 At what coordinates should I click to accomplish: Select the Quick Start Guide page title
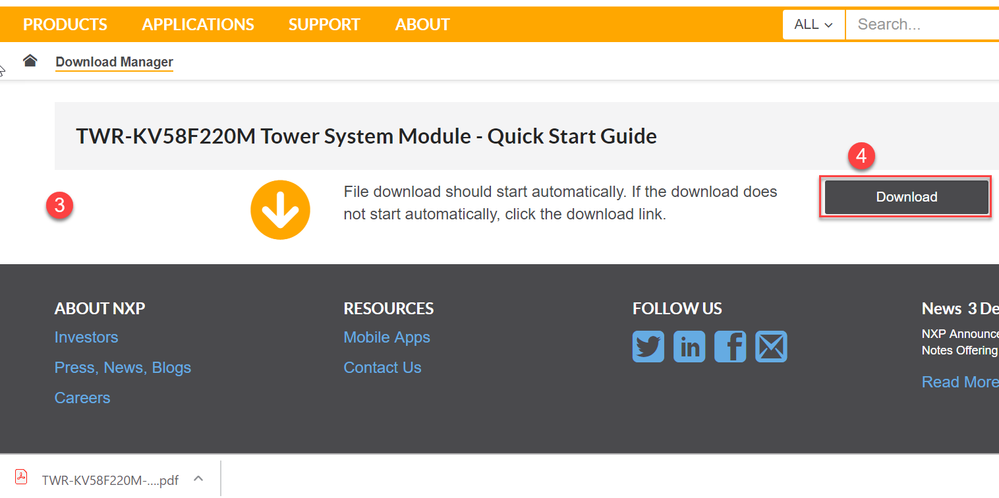(366, 136)
